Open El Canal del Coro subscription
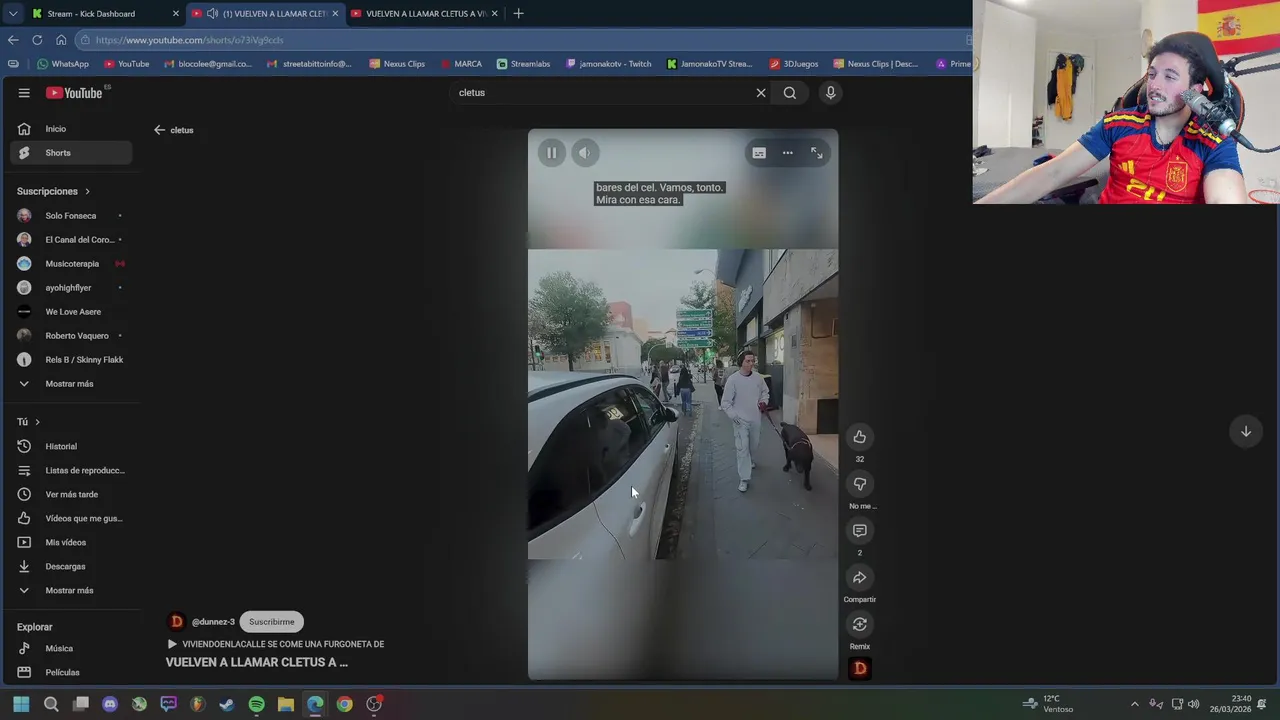This screenshot has height=720, width=1280. 70,240
